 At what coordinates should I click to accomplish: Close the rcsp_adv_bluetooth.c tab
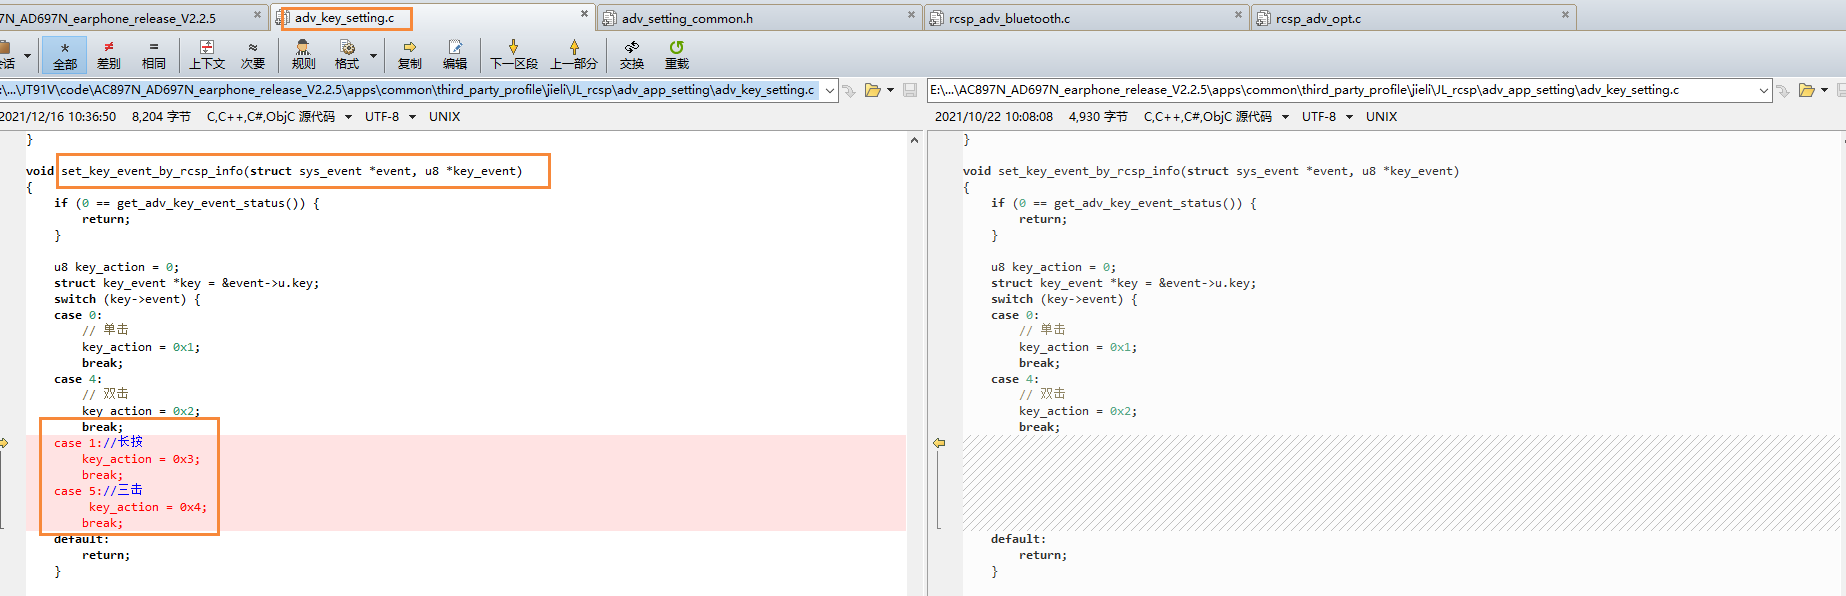click(x=1238, y=15)
